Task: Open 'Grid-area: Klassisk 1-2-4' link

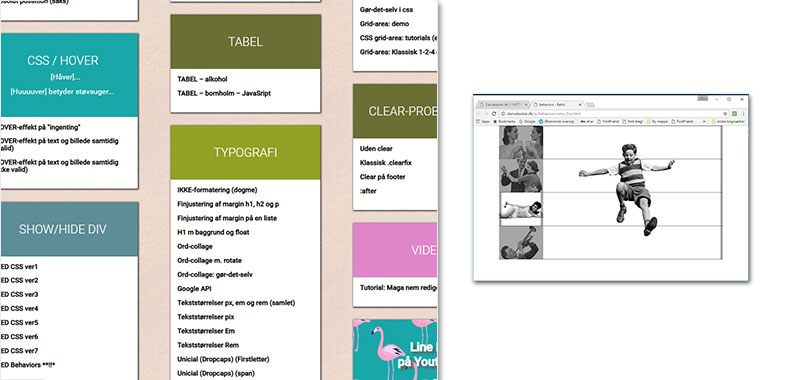Action: pos(398,52)
